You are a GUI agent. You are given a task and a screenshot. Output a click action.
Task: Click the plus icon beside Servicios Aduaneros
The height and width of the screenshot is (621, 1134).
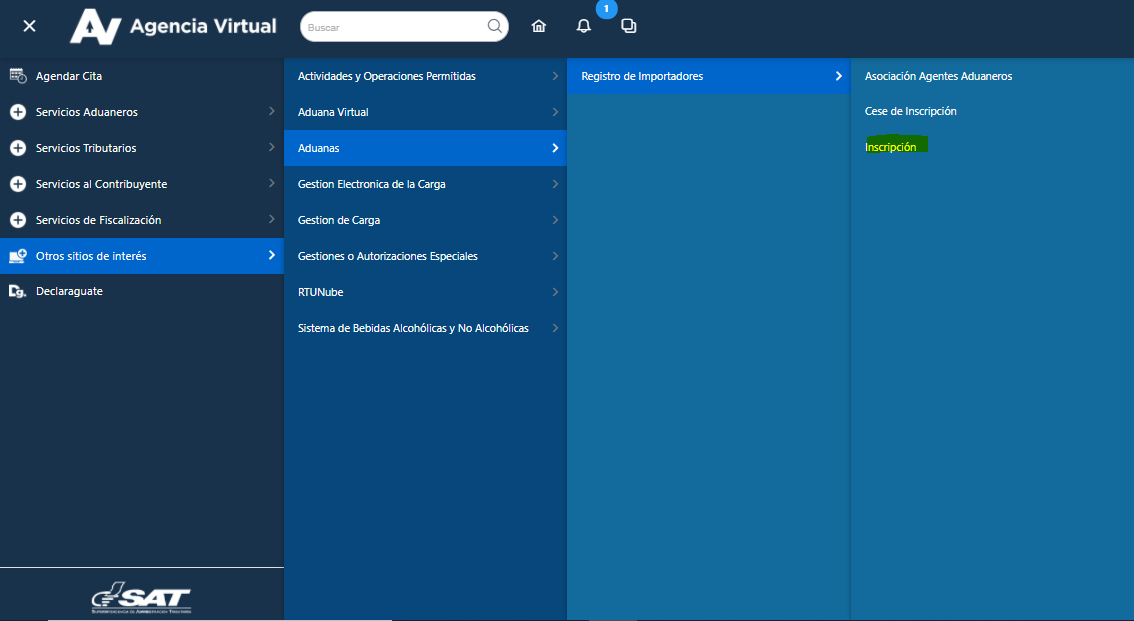point(17,112)
